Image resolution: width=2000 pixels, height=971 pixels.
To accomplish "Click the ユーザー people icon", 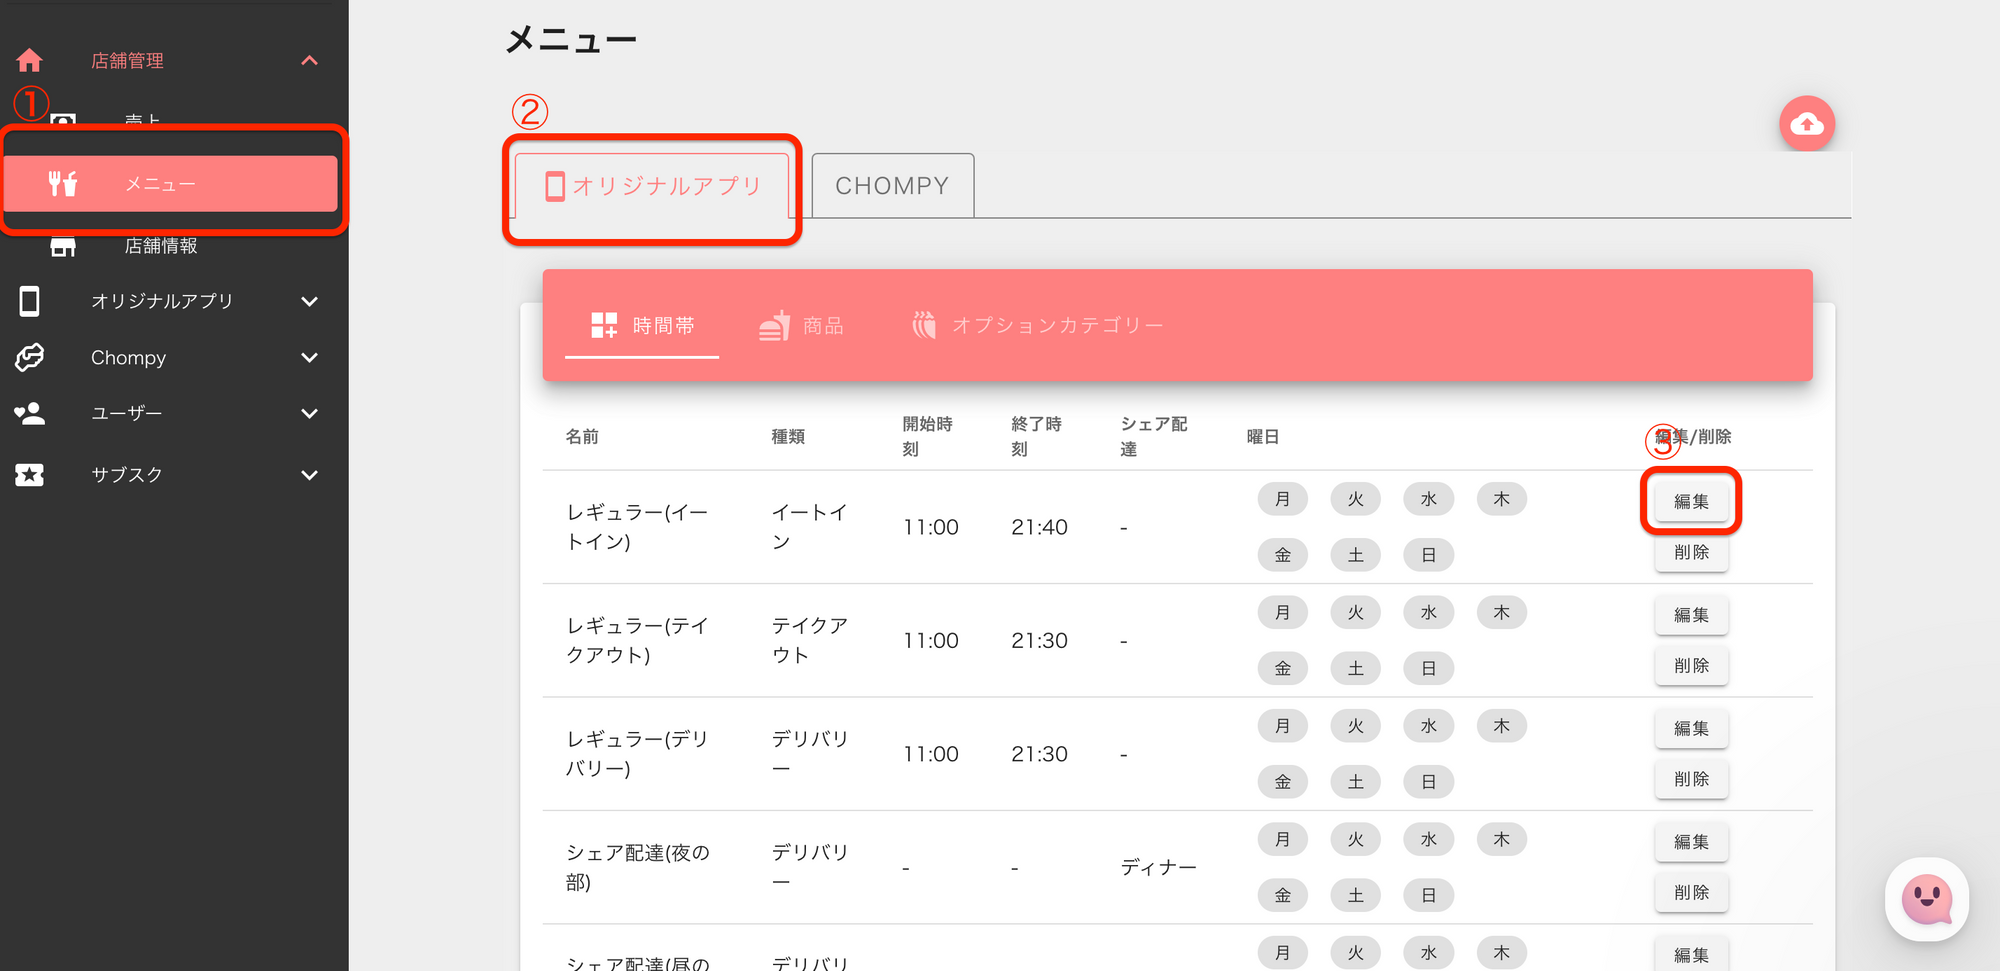I will point(30,413).
